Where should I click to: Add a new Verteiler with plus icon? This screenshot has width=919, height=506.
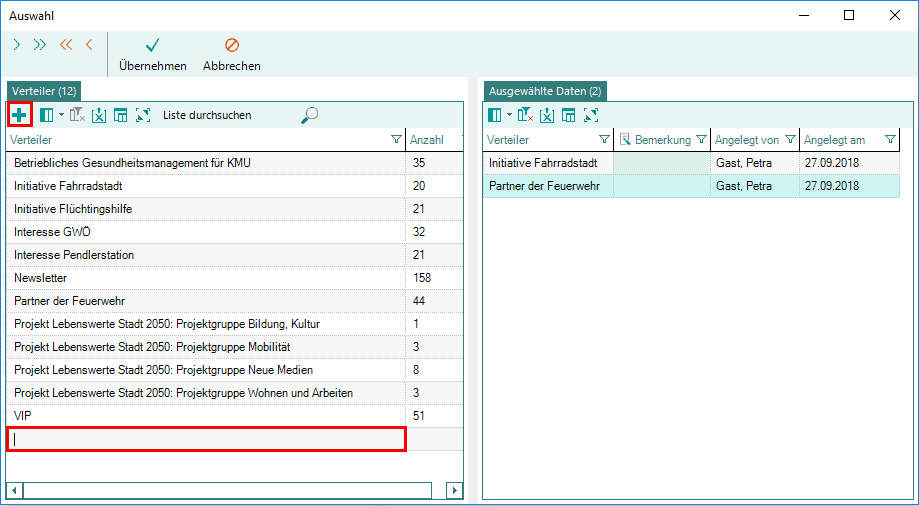19,115
